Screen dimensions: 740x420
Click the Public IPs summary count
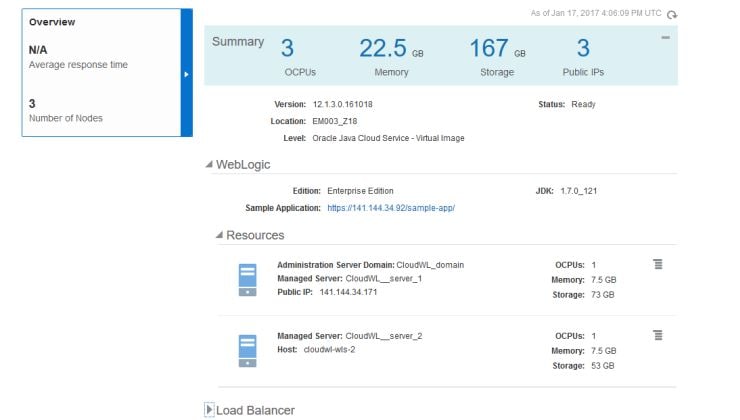point(583,48)
